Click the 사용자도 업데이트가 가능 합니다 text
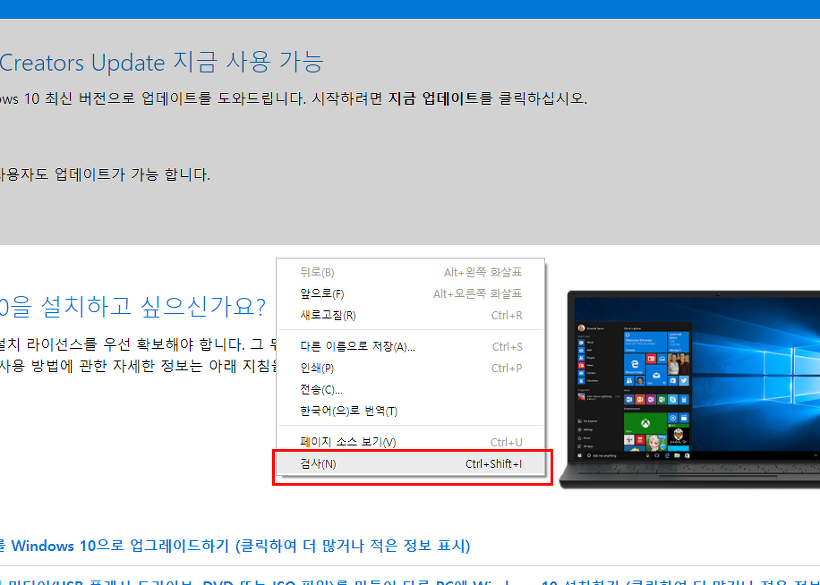This screenshot has height=585, width=820. (x=105, y=175)
